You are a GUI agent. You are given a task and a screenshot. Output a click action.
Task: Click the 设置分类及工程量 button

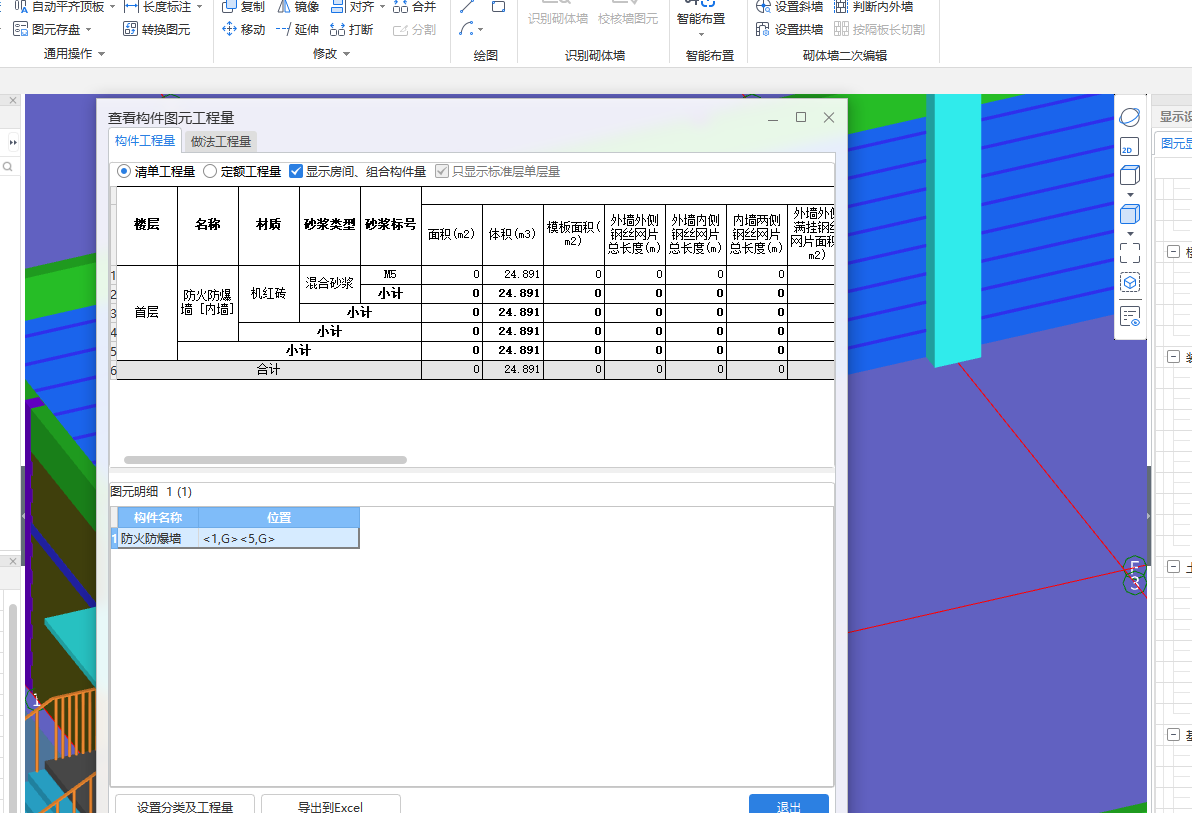(185, 805)
